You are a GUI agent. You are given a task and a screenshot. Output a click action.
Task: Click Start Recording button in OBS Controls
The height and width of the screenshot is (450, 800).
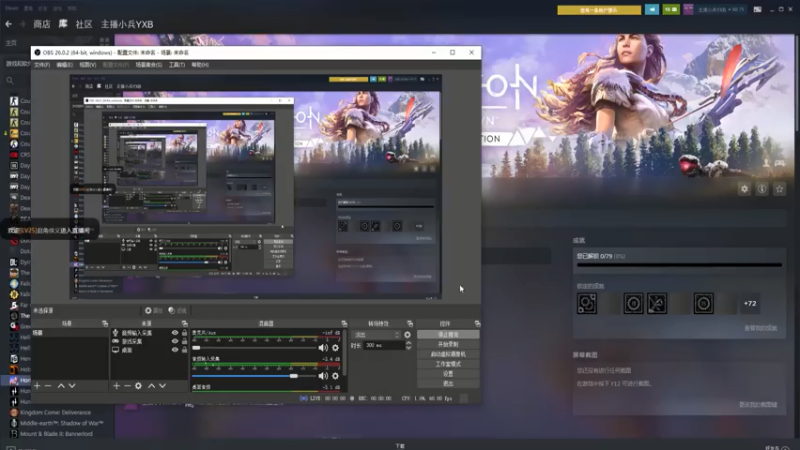pyautogui.click(x=448, y=344)
